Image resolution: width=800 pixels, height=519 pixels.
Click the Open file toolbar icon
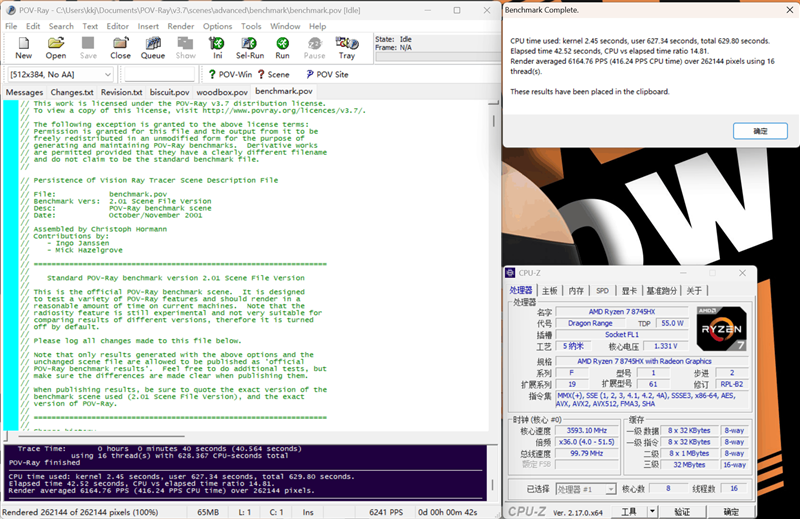coord(56,47)
